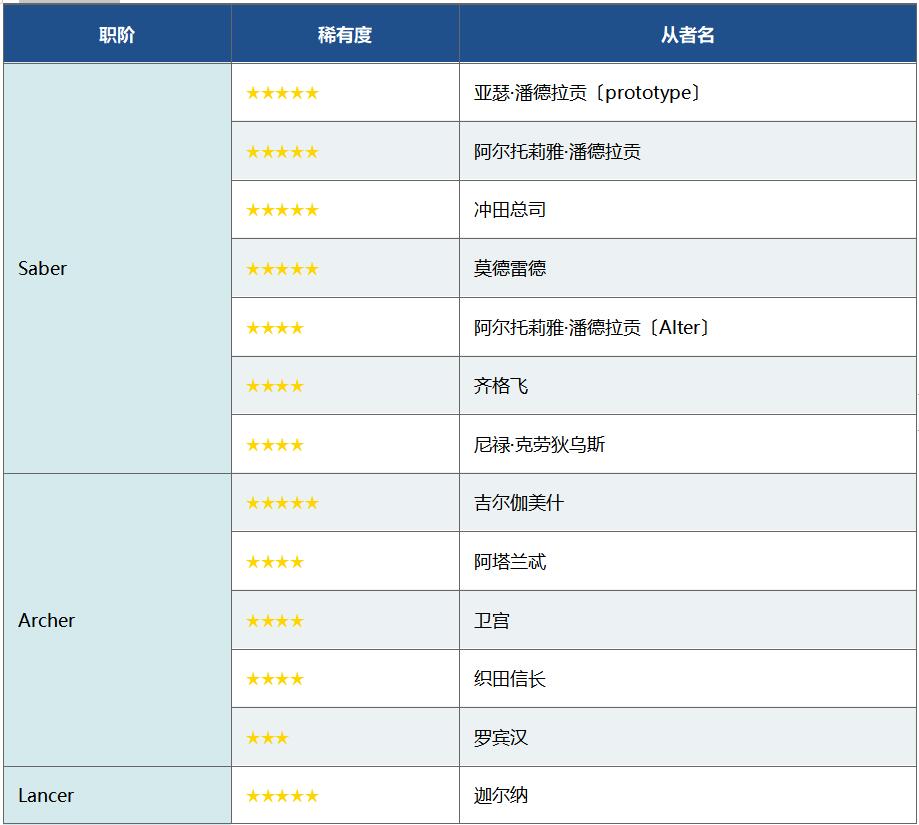The width and height of the screenshot is (919, 825).
Task: Click the 从者名 column header
Action: (687, 35)
